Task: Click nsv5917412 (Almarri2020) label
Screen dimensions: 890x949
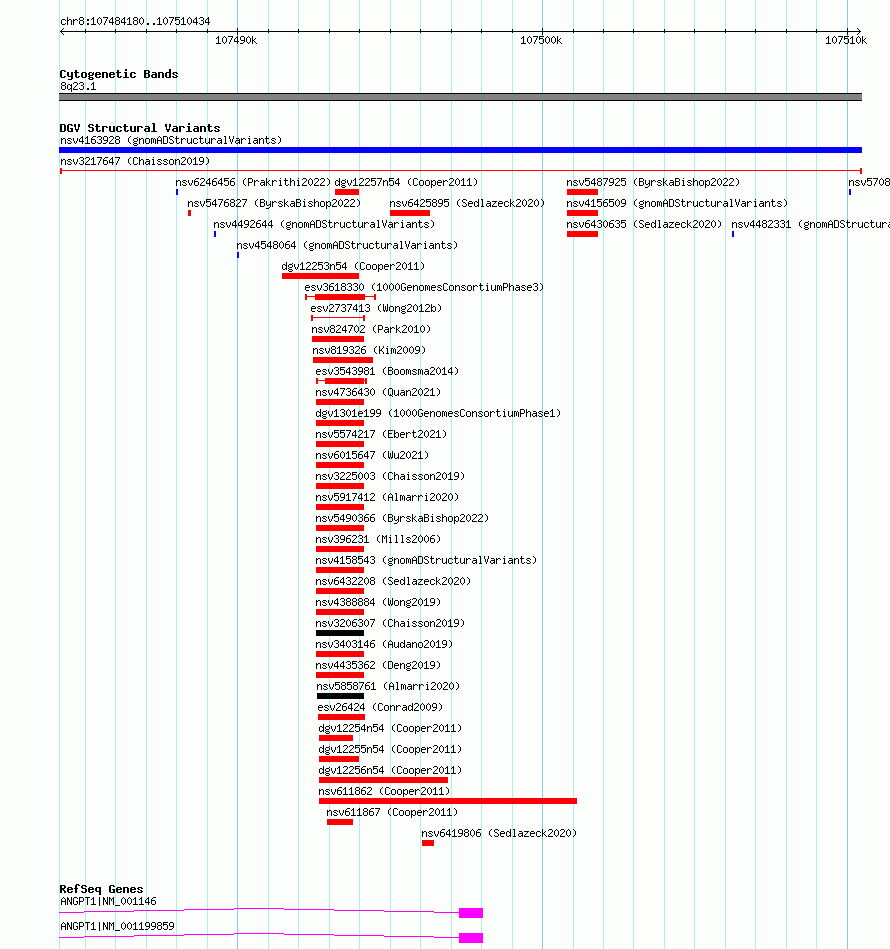Action: click(x=387, y=497)
